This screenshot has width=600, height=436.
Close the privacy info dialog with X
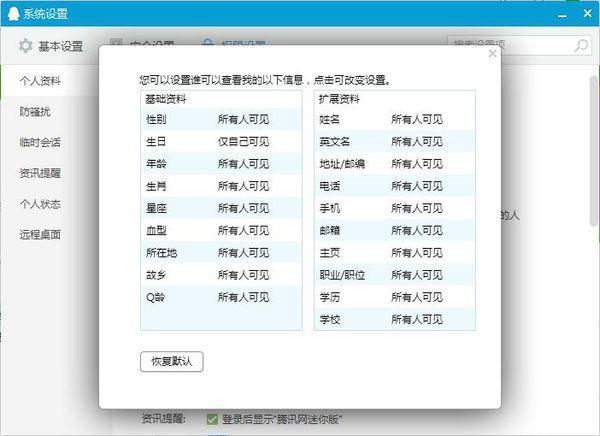click(x=492, y=54)
